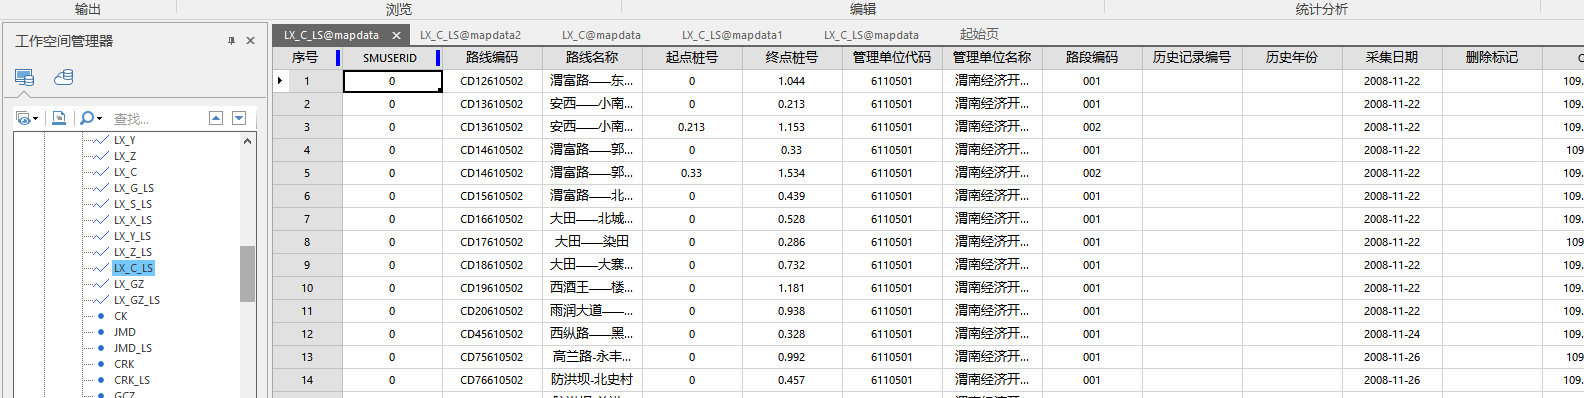This screenshot has height=398, width=1584.
Task: Close the active LX_C_LS@mapdata tab
Action: click(x=396, y=35)
